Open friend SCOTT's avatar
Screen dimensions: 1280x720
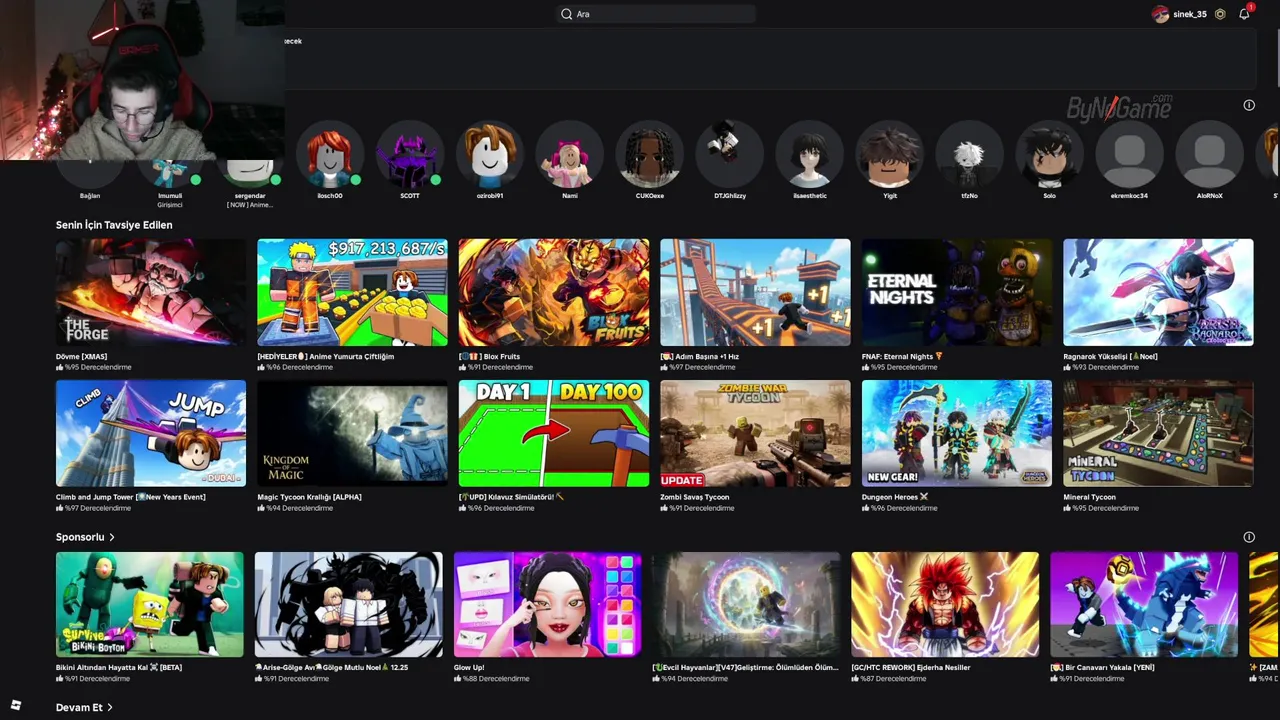pos(410,154)
